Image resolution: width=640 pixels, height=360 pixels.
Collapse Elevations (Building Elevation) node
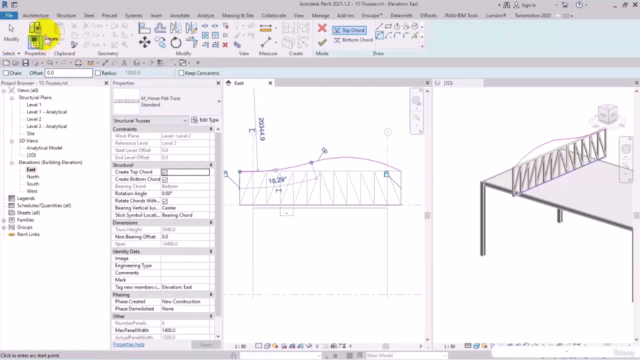click(x=12, y=162)
